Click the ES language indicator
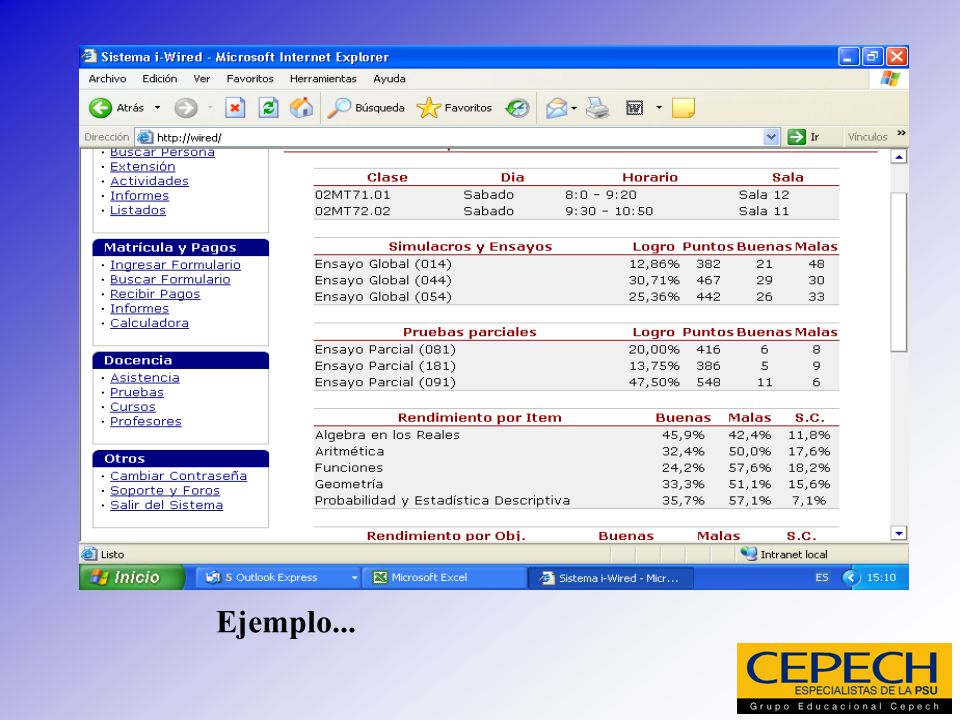 (x=822, y=577)
